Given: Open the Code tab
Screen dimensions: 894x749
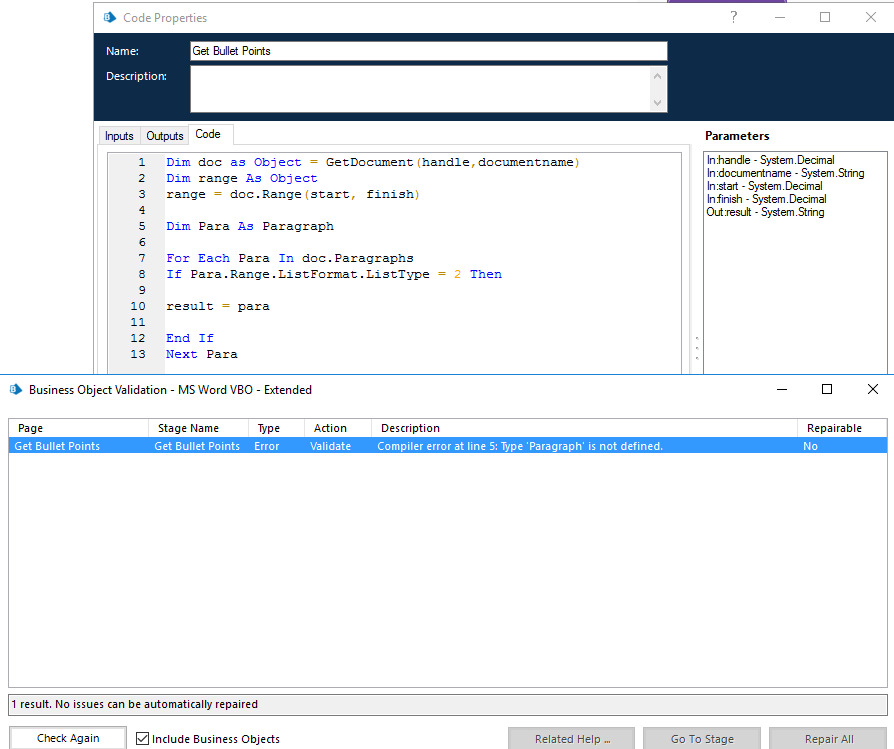Looking at the screenshot, I should pos(208,133).
